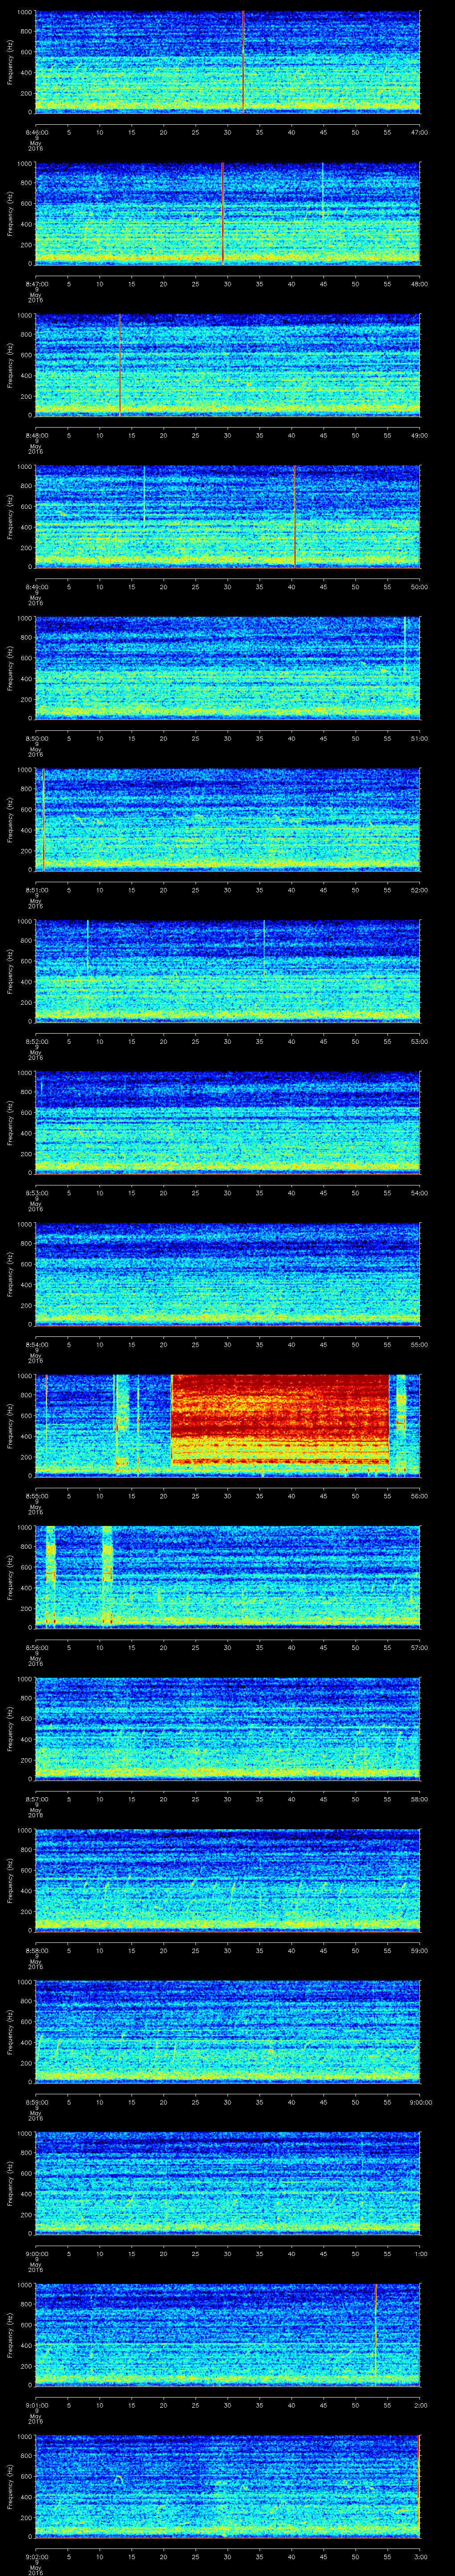Click the 8:59:00 start time label
This screenshot has width=455, height=2576.
coord(36,2101)
